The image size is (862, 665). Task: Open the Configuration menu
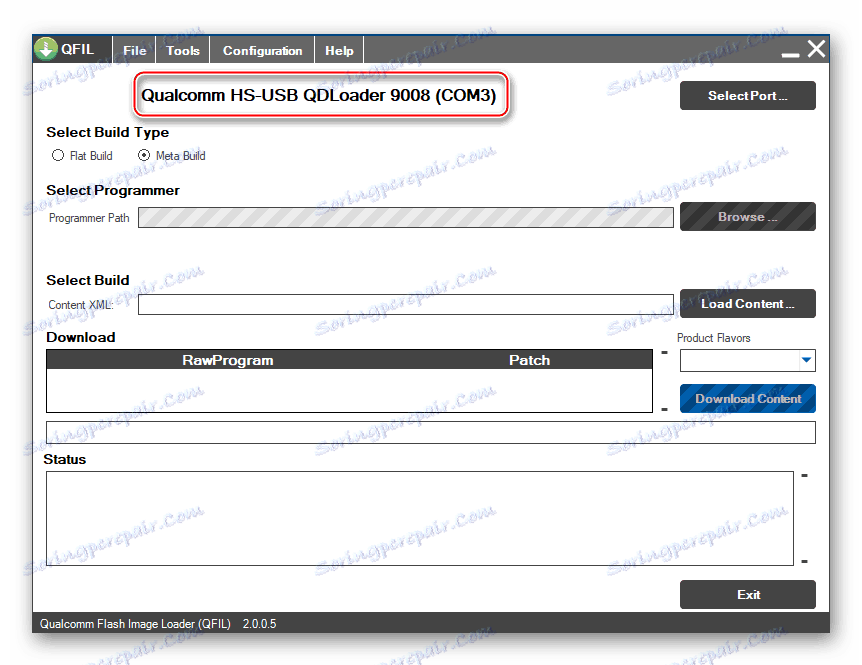[262, 51]
